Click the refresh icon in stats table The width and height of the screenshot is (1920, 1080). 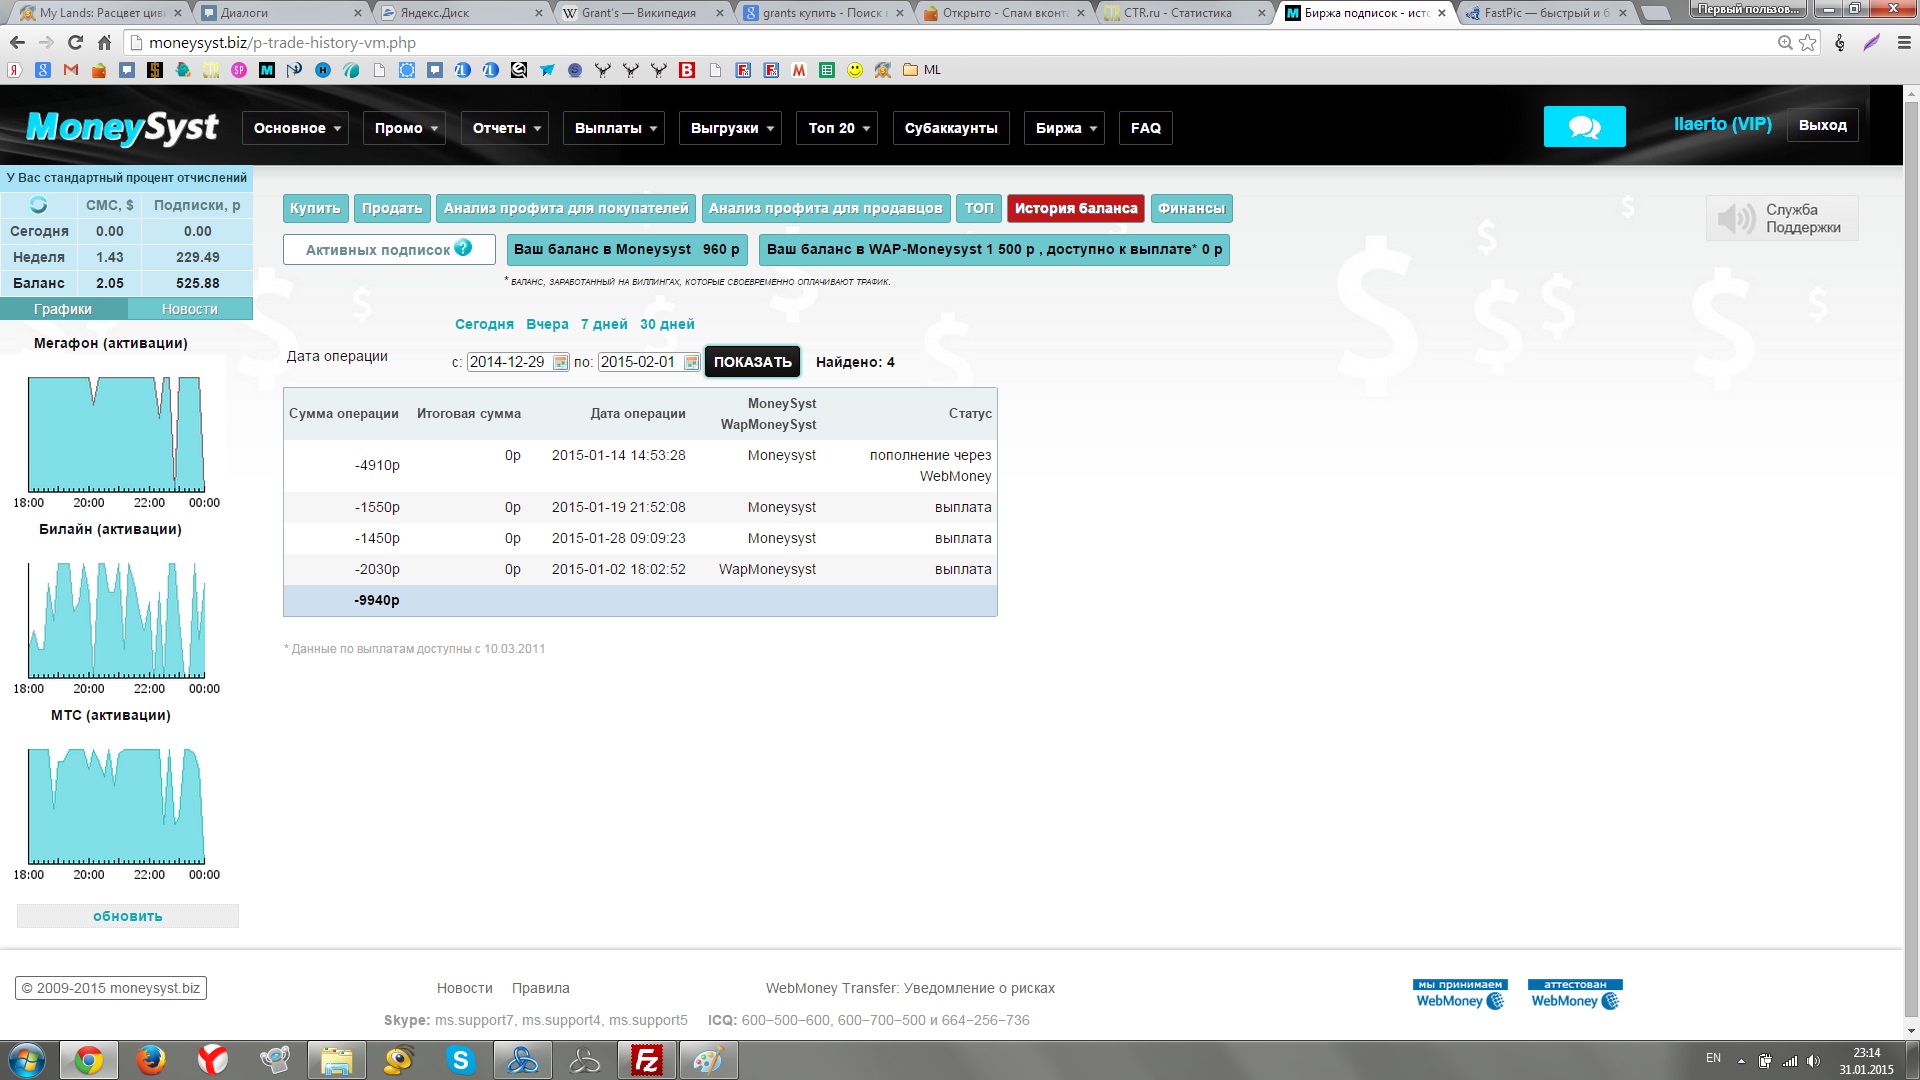pos(38,205)
